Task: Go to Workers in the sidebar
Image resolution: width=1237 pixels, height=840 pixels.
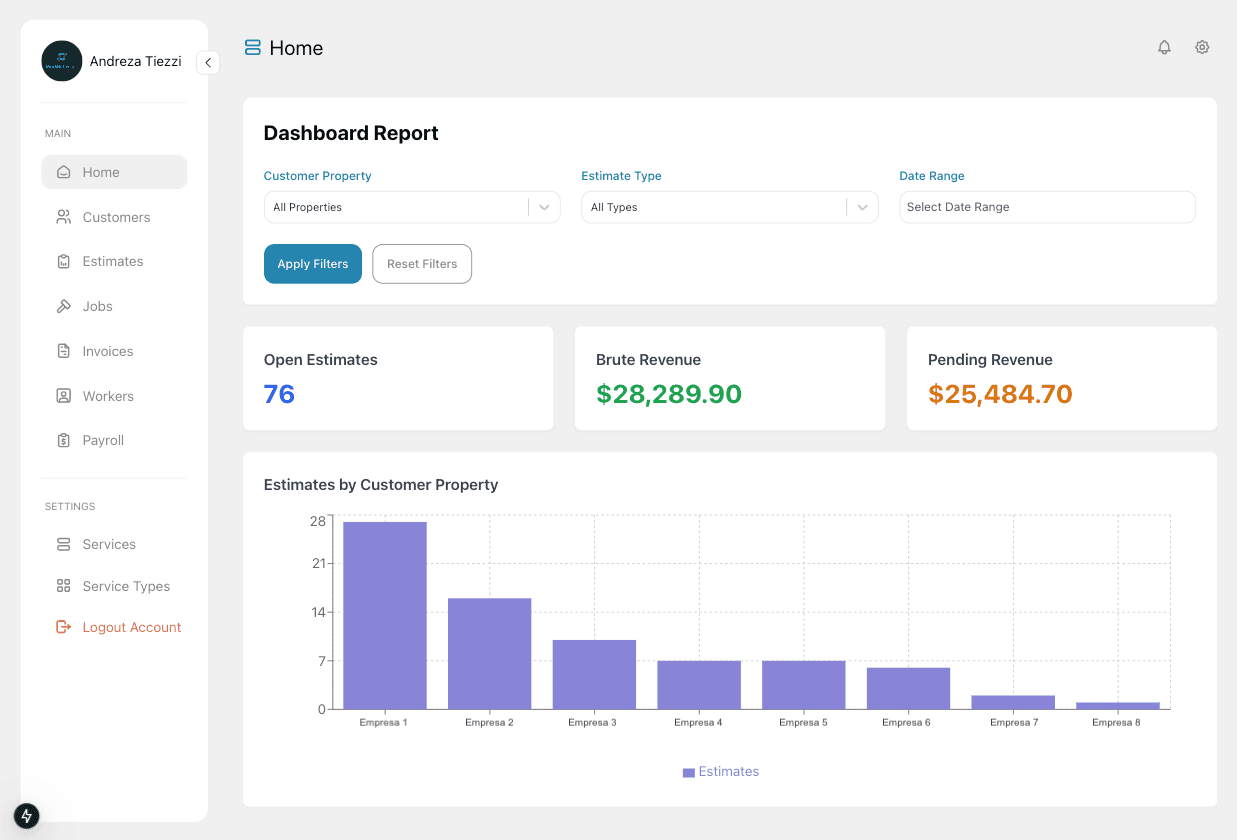Action: (108, 396)
